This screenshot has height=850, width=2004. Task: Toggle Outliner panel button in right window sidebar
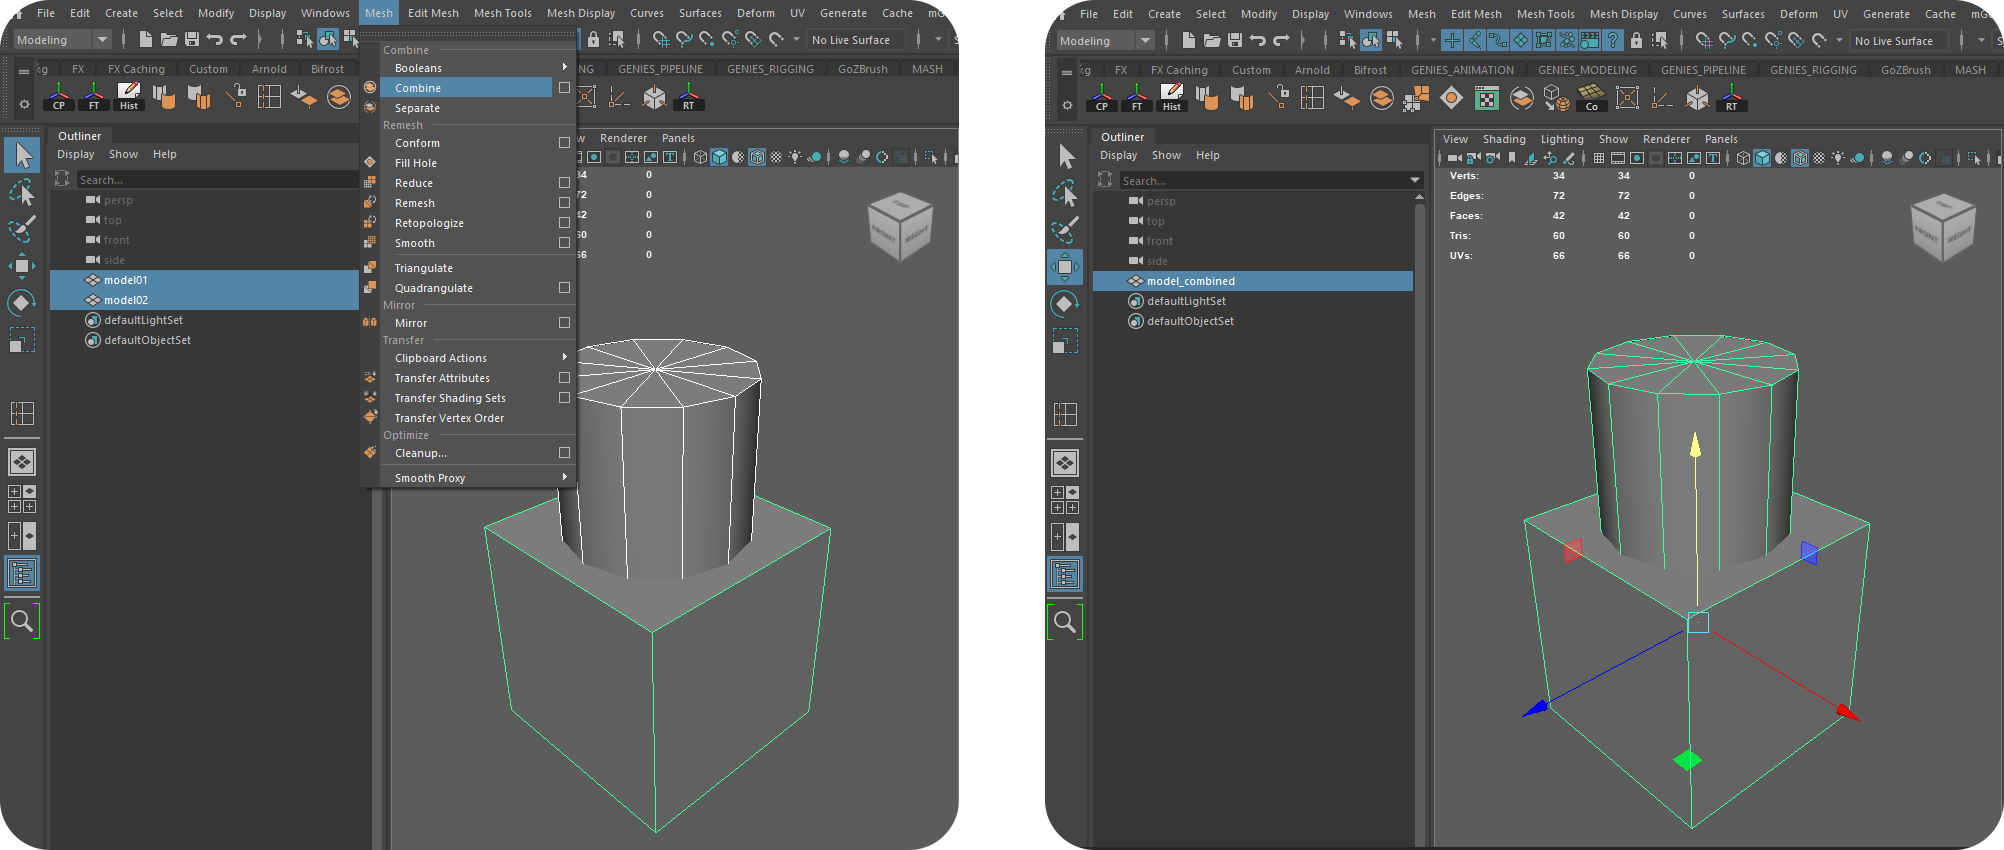point(1065,574)
